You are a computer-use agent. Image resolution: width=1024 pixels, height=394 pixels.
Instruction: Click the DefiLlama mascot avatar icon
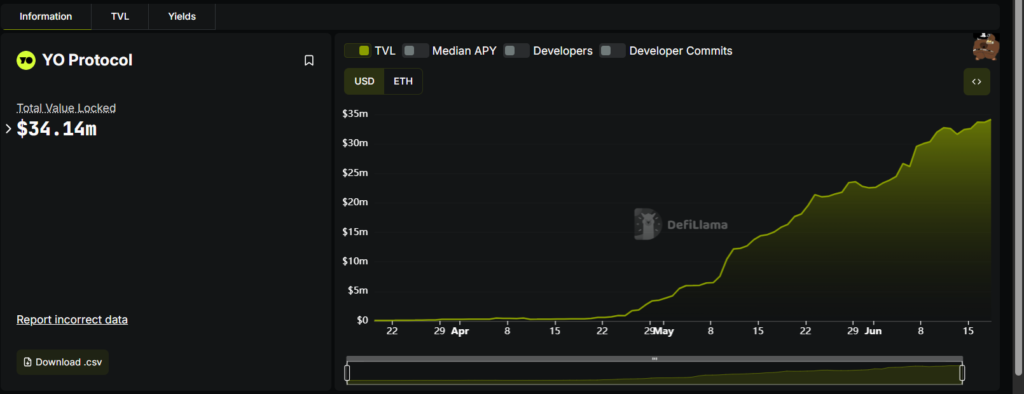click(986, 47)
